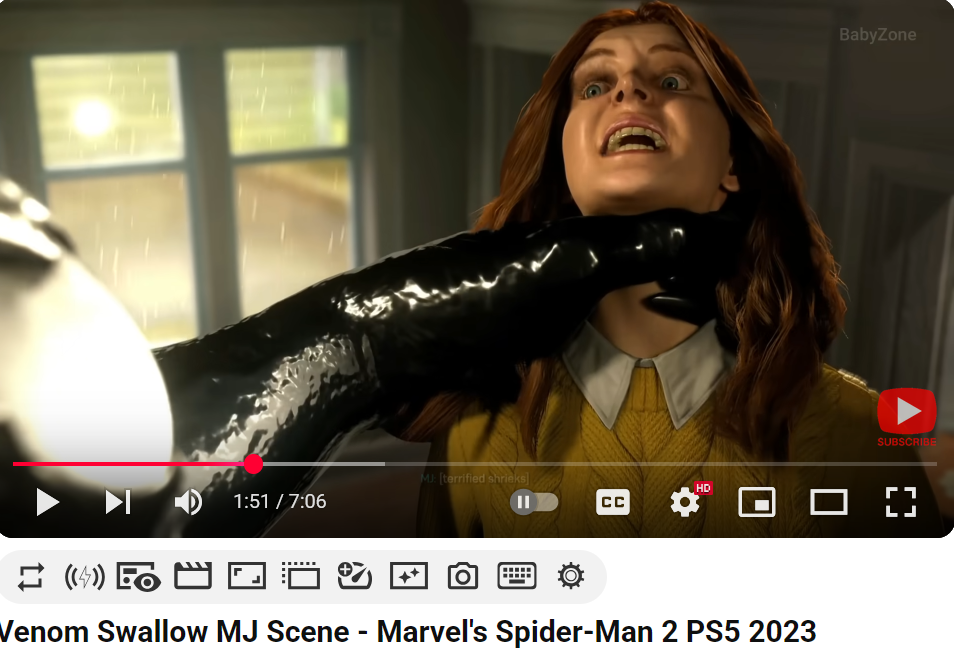Open the pop-up player icon

301,575
